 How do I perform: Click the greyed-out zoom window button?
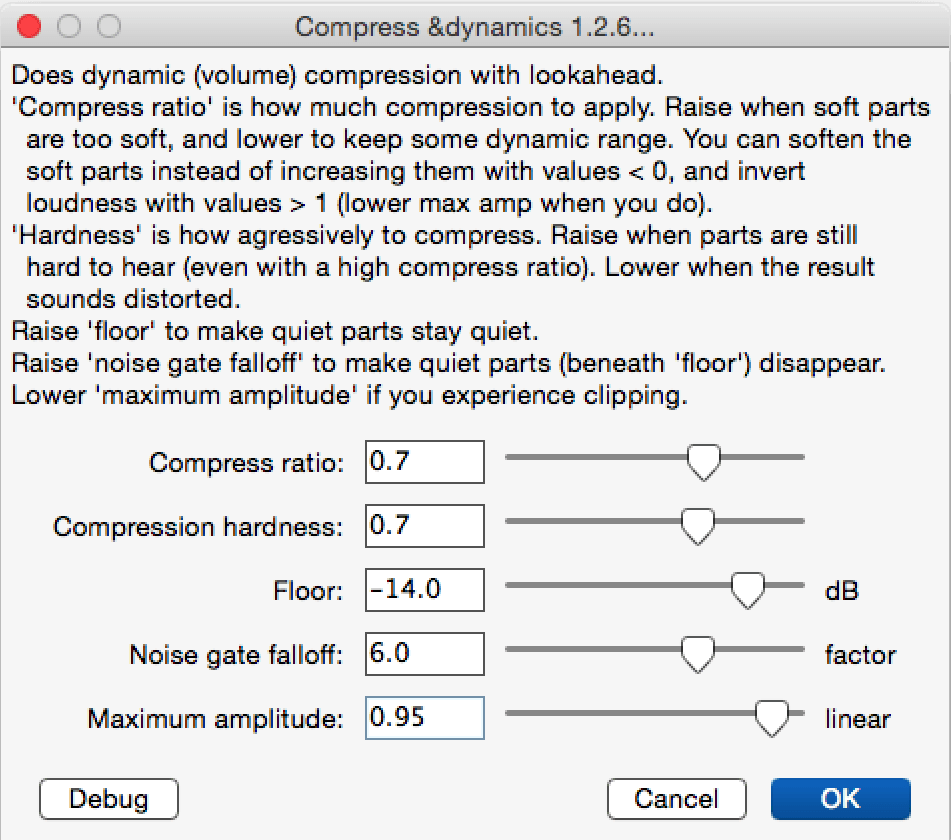pyautogui.click(x=109, y=26)
